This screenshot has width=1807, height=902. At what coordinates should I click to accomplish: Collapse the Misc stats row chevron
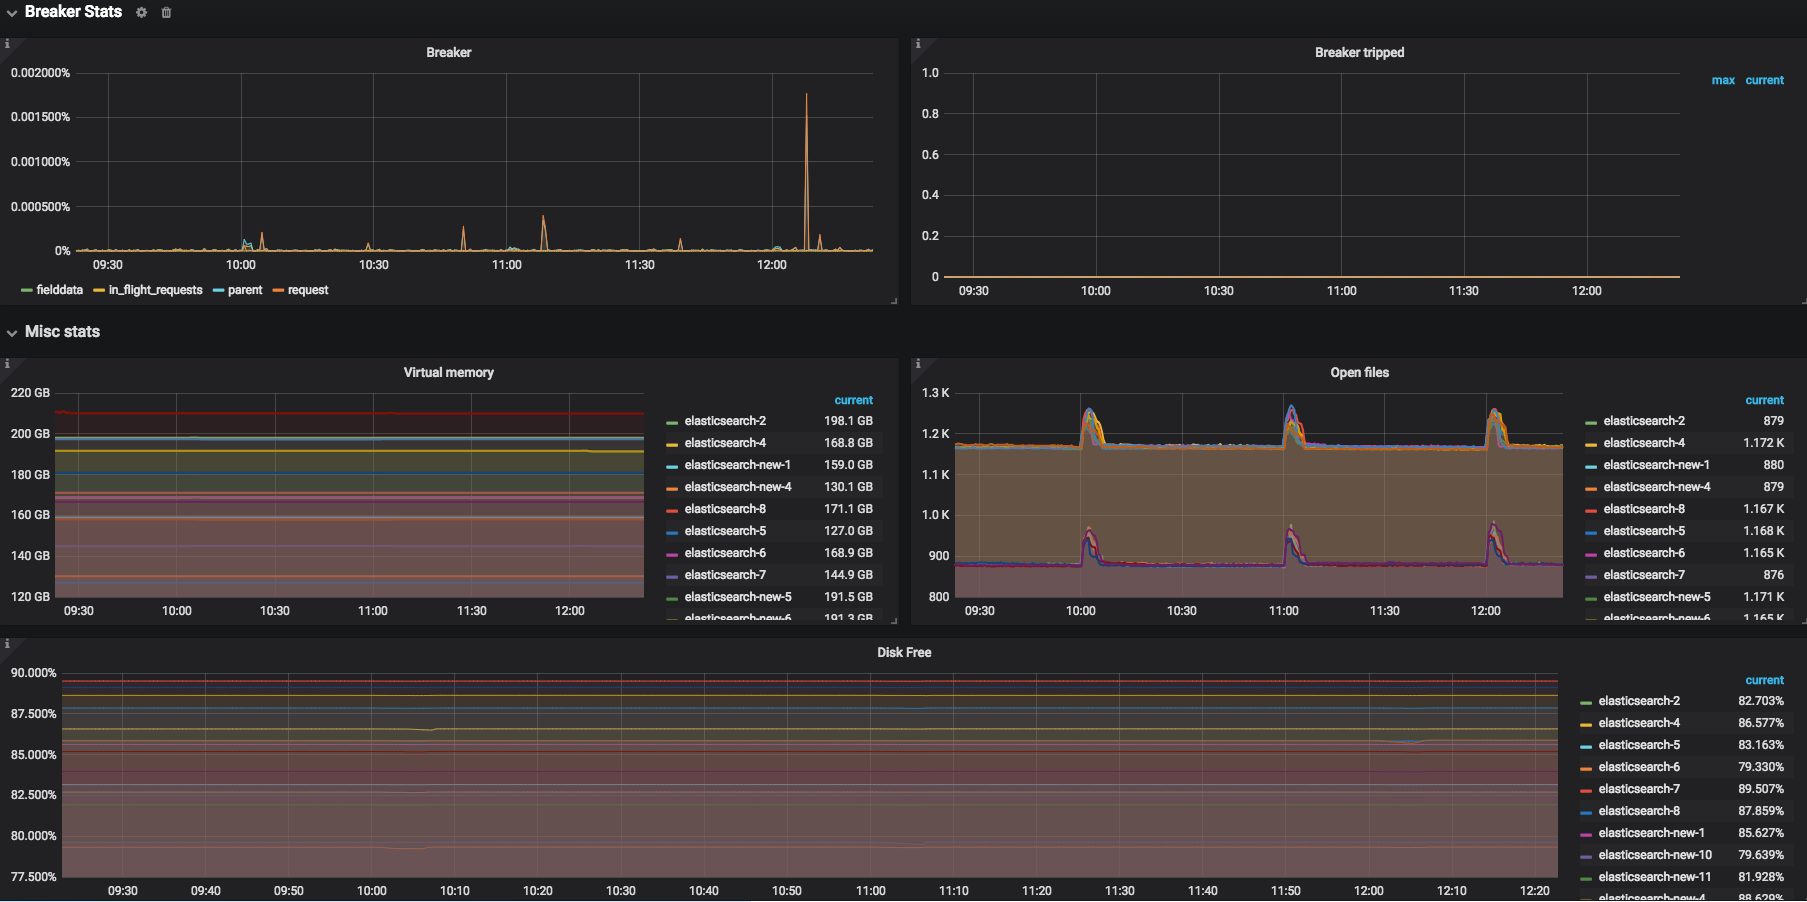tap(12, 332)
